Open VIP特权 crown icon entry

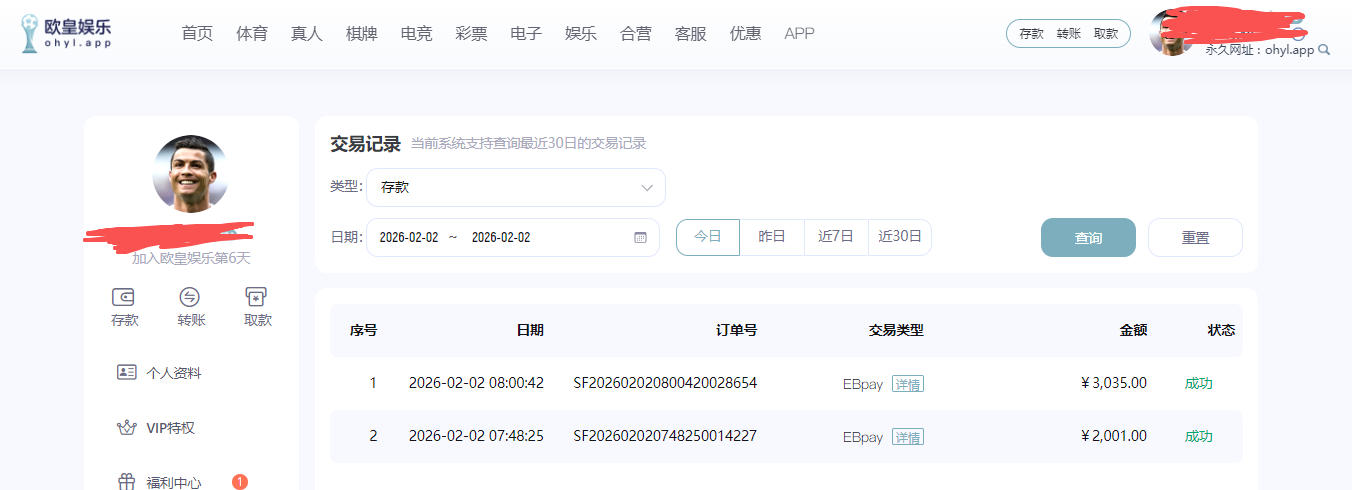[x=127, y=428]
